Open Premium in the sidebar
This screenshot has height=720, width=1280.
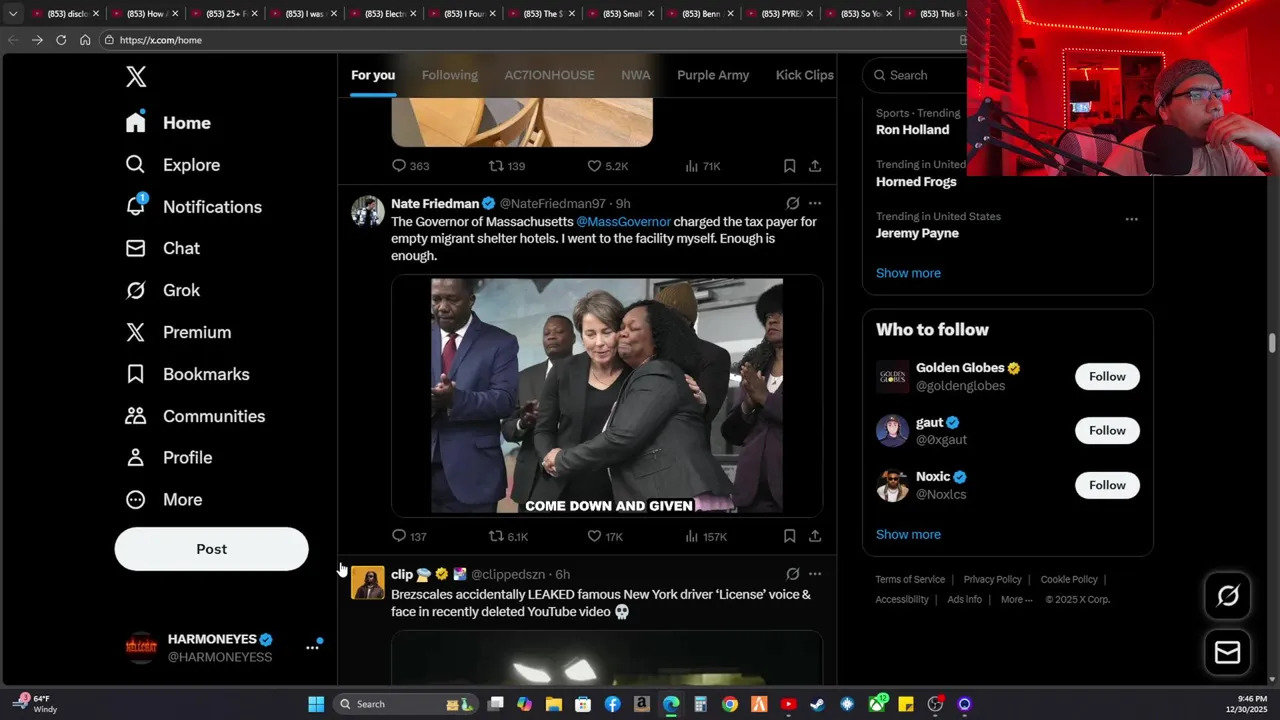point(178,332)
